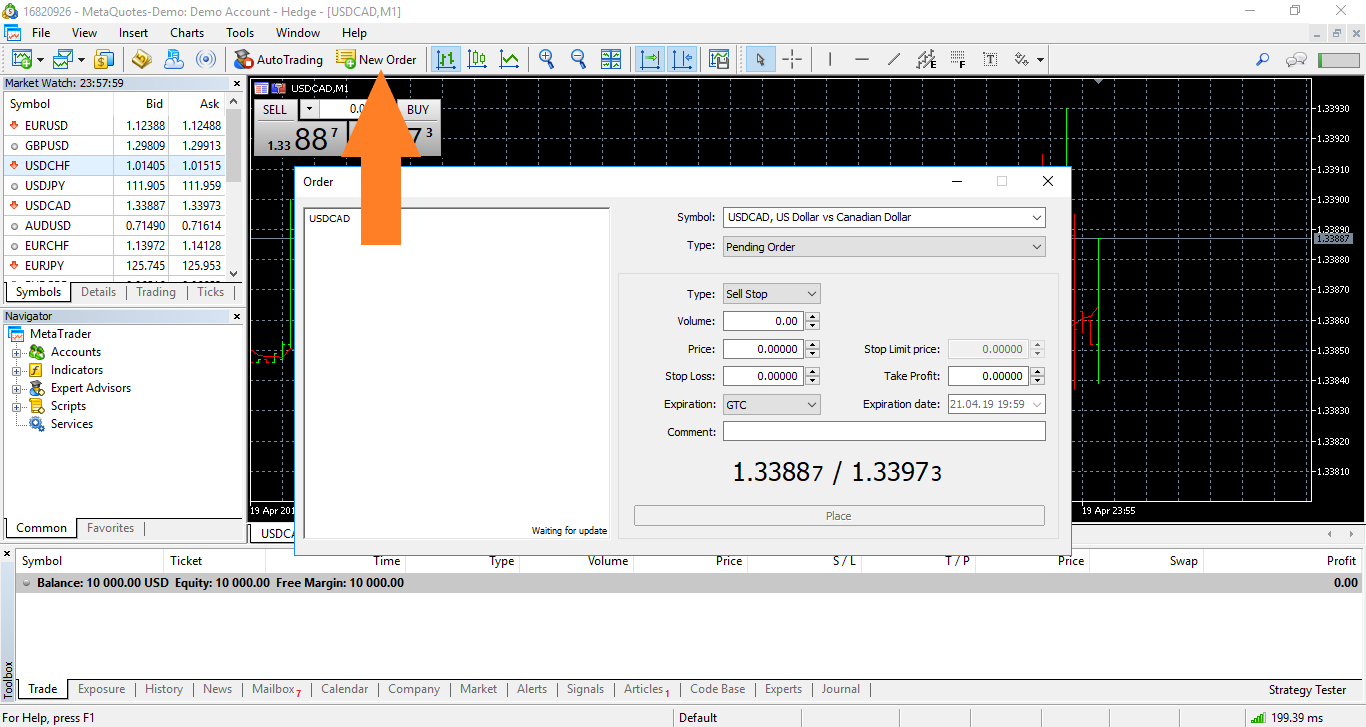Select the Vertical Line drawing tool
1366x727 pixels.
coord(829,59)
